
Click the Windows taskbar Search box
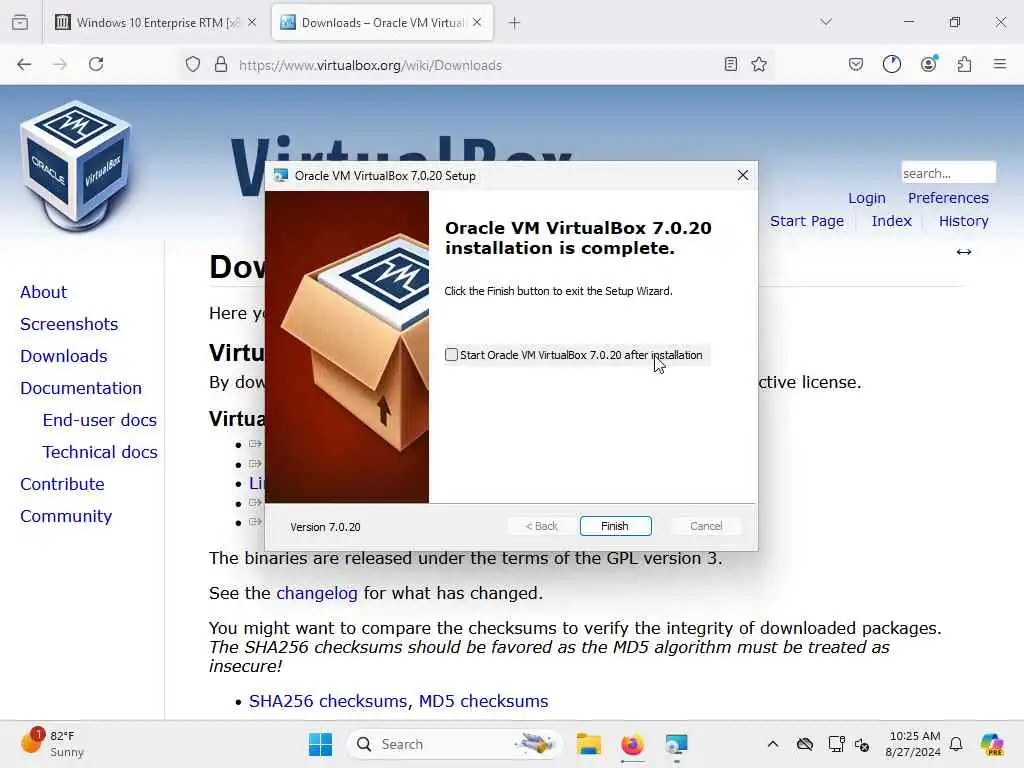455,744
